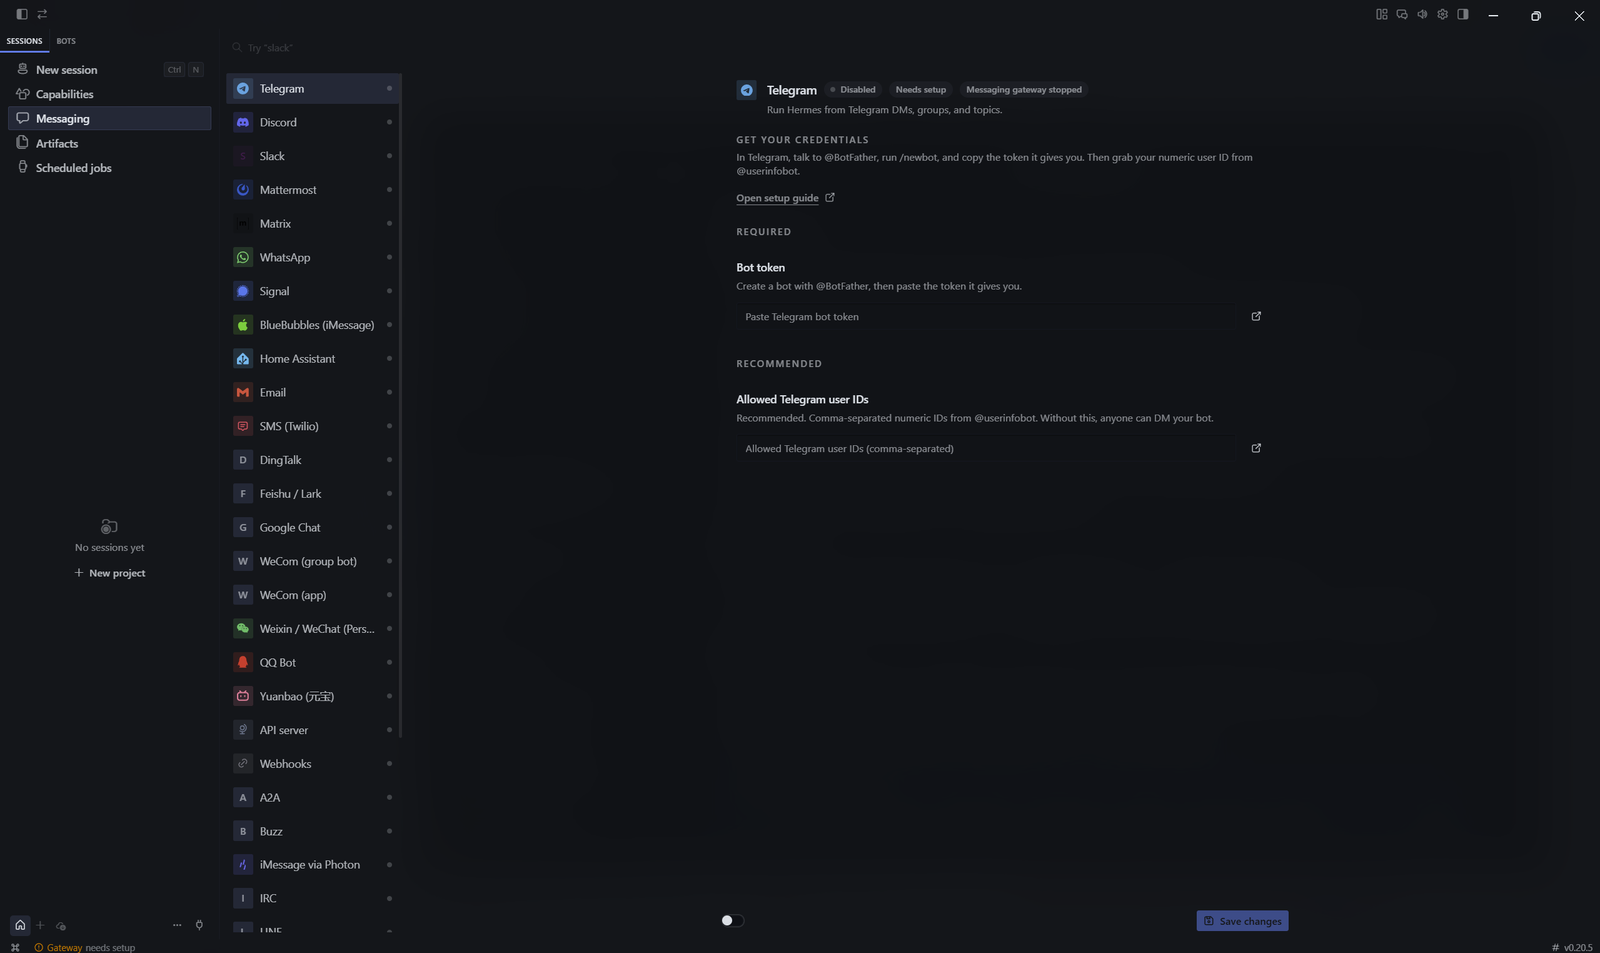Toggle the Telegram enable switch at bottom
Screen dimensions: 1600x953
click(732, 921)
